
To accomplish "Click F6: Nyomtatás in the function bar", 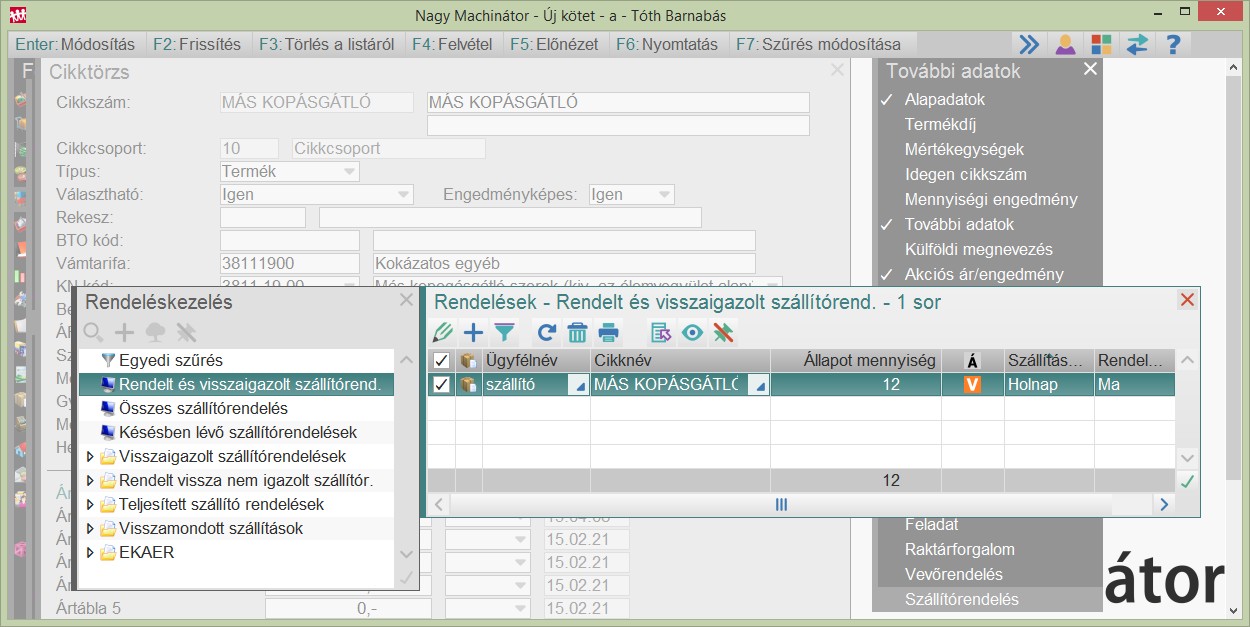I will point(667,44).
